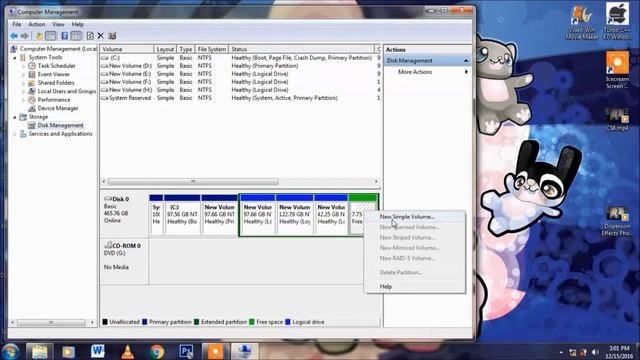
Task: Sort by the File System column header
Action: tap(212, 49)
